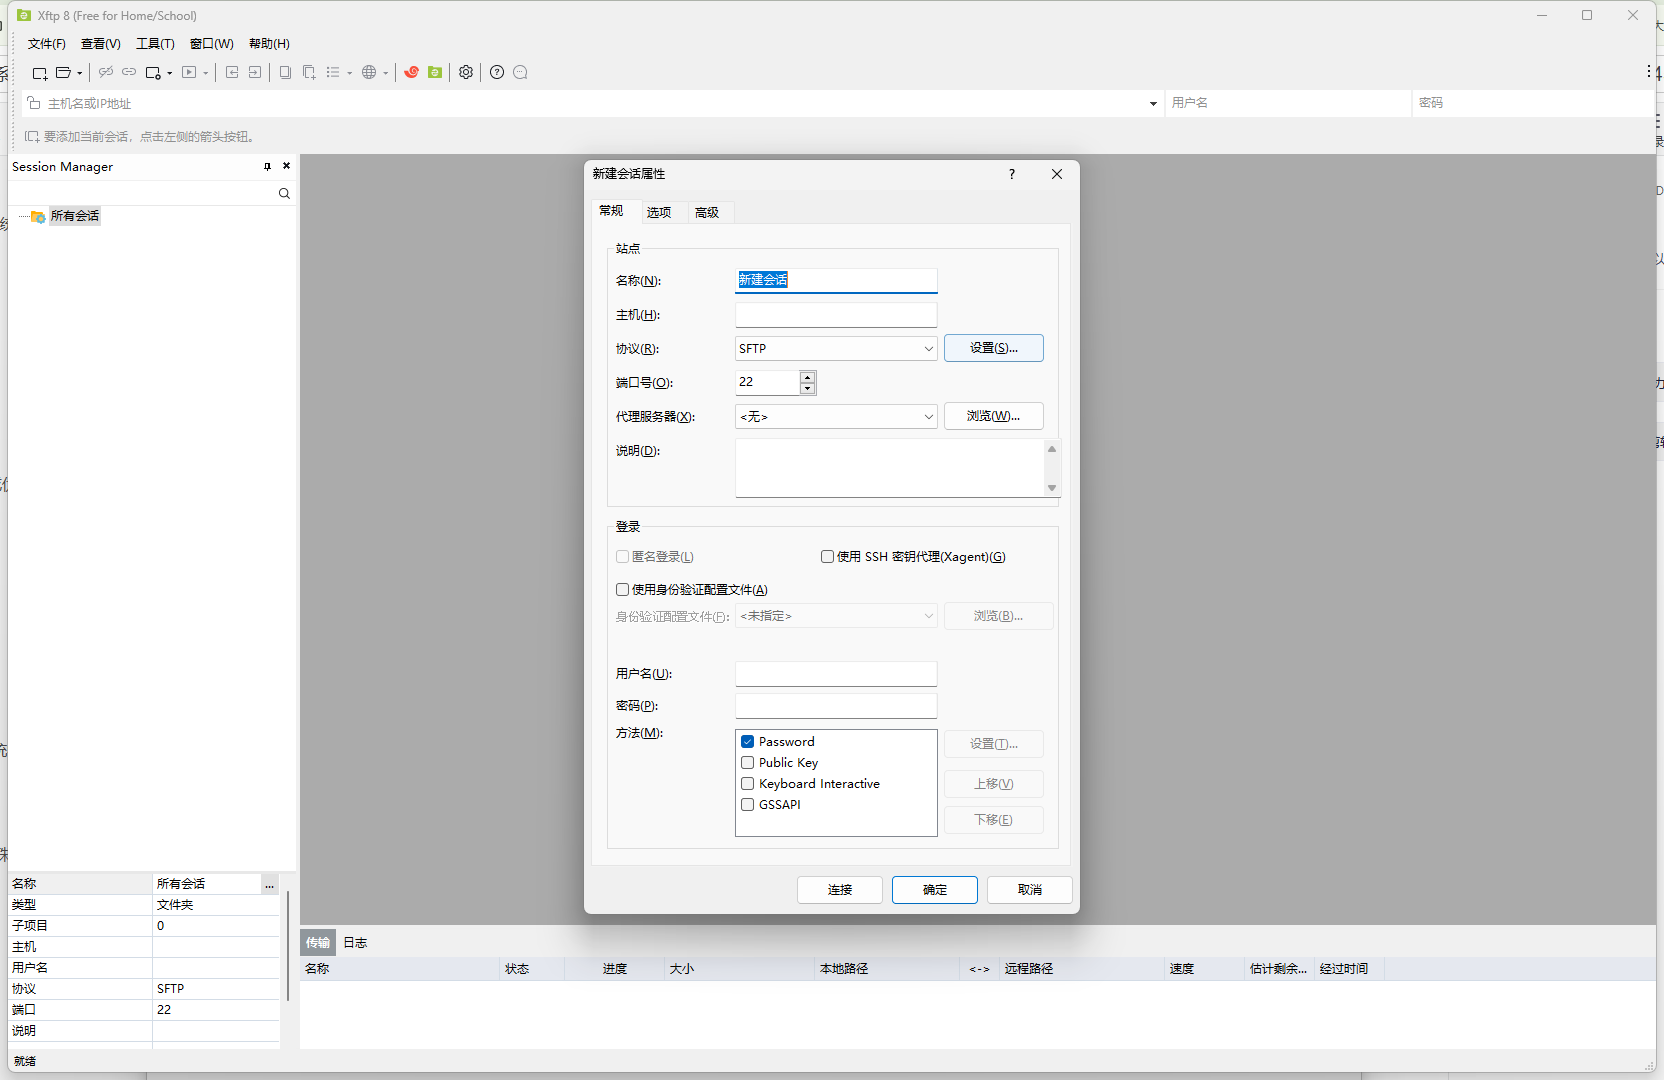
Task: Click the ellipsis button in the 名称 property row
Action: 270,884
